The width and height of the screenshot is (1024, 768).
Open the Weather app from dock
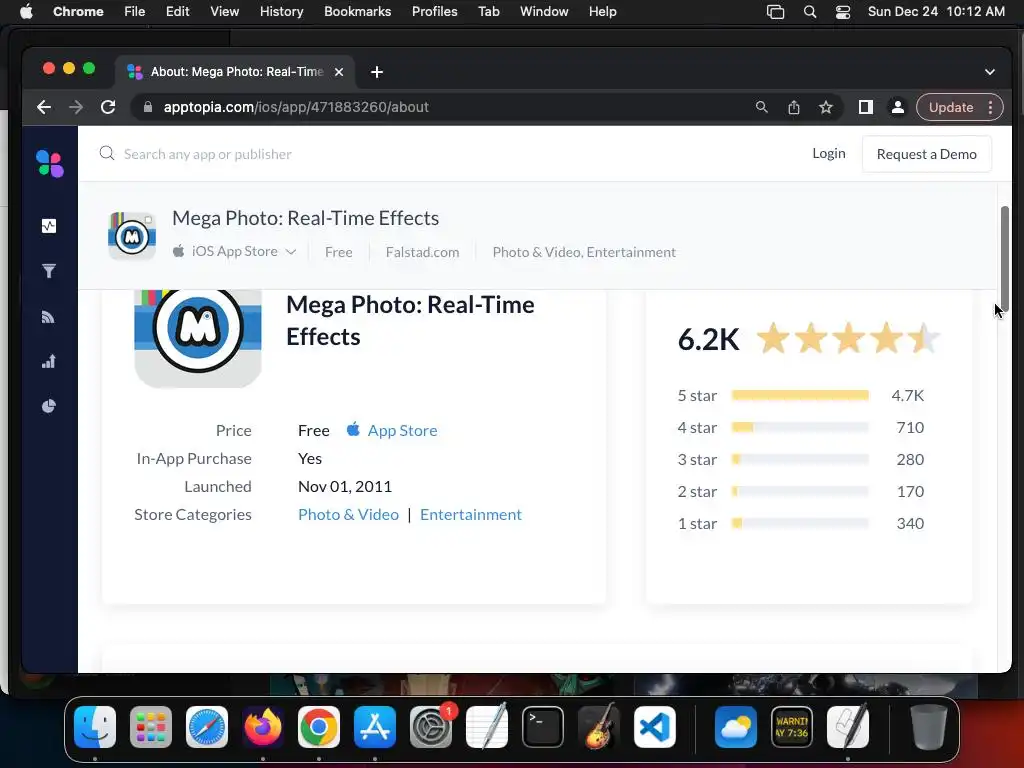click(x=735, y=727)
